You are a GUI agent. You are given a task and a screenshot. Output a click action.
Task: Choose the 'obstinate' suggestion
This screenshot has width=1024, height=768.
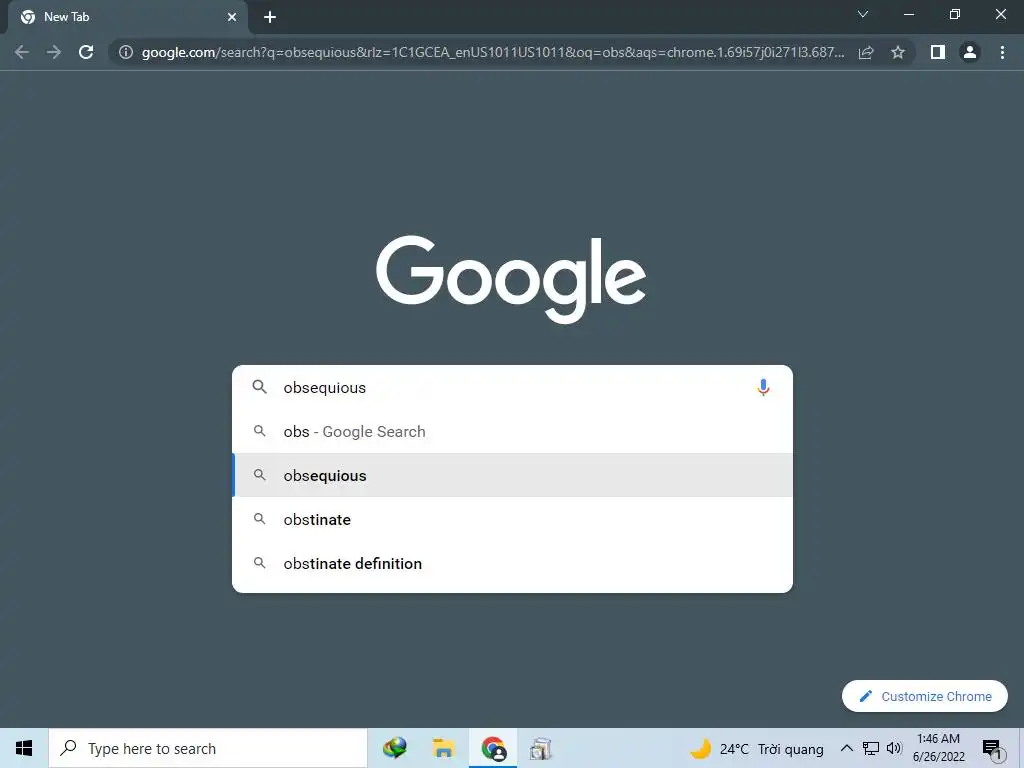coord(513,520)
